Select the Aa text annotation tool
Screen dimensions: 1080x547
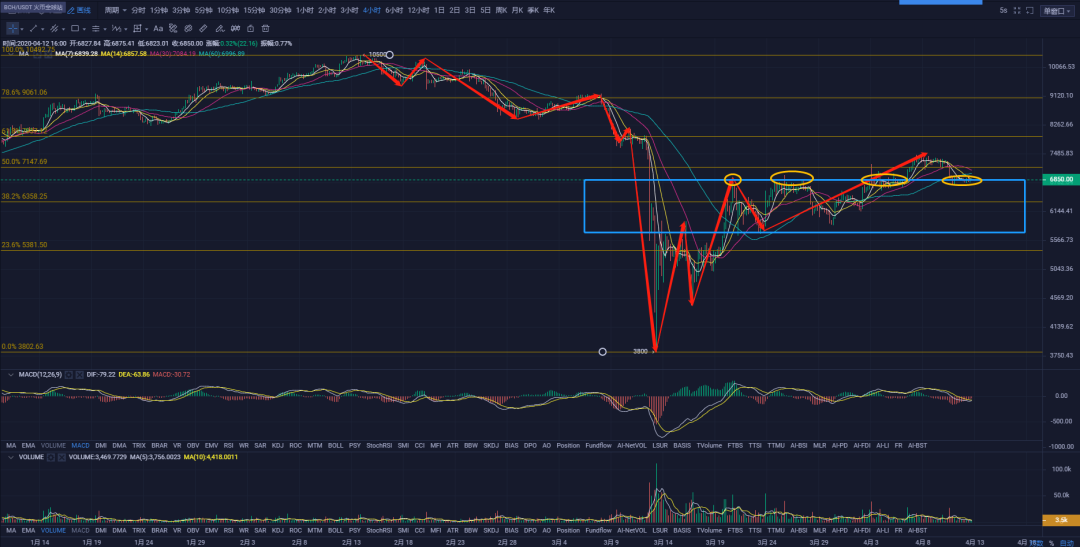pyautogui.click(x=157, y=30)
